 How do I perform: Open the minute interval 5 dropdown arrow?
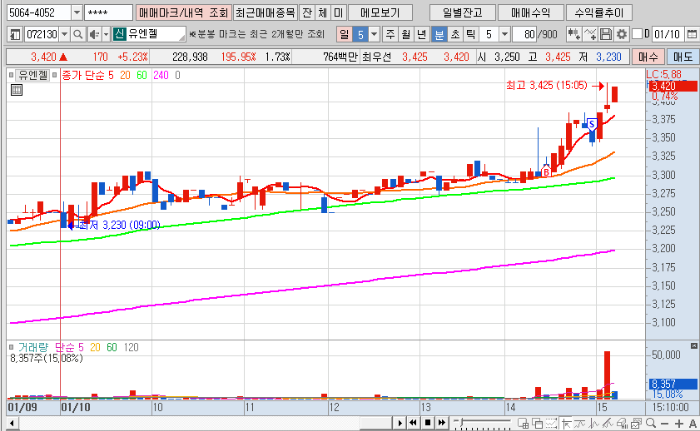[x=504, y=34]
